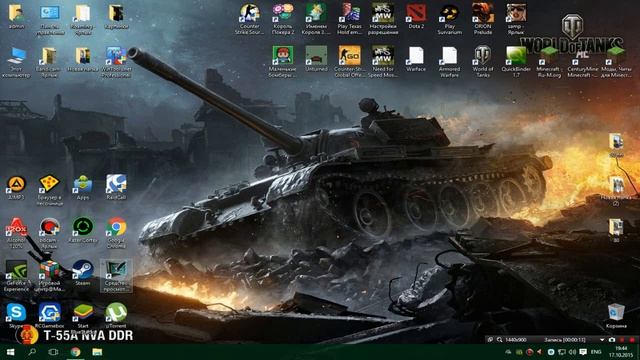Open the Armored Warfare shortcut
This screenshot has height=360, width=640.
coord(449,62)
